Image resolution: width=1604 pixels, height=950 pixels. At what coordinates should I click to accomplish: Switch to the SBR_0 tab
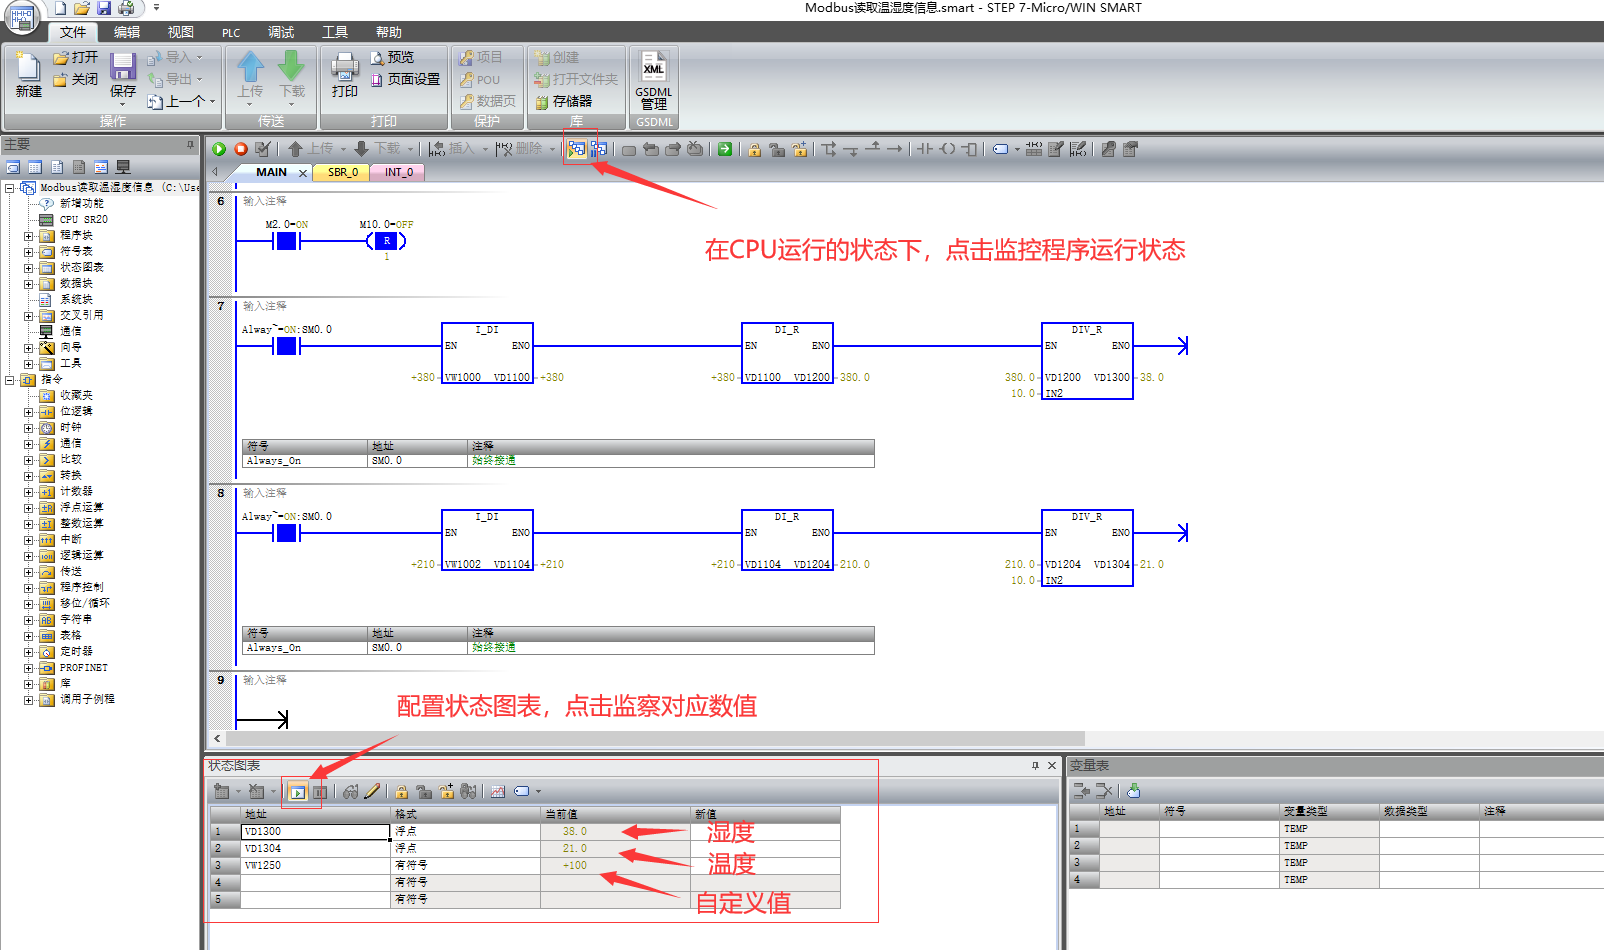[x=343, y=172]
